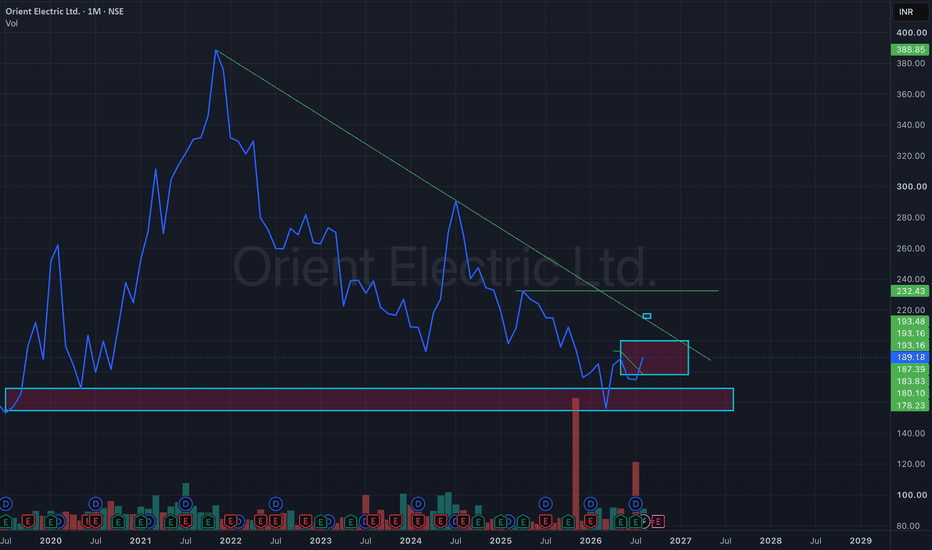Click the lightning event icon near mid-2026
932x550 pixels.
coord(646,522)
